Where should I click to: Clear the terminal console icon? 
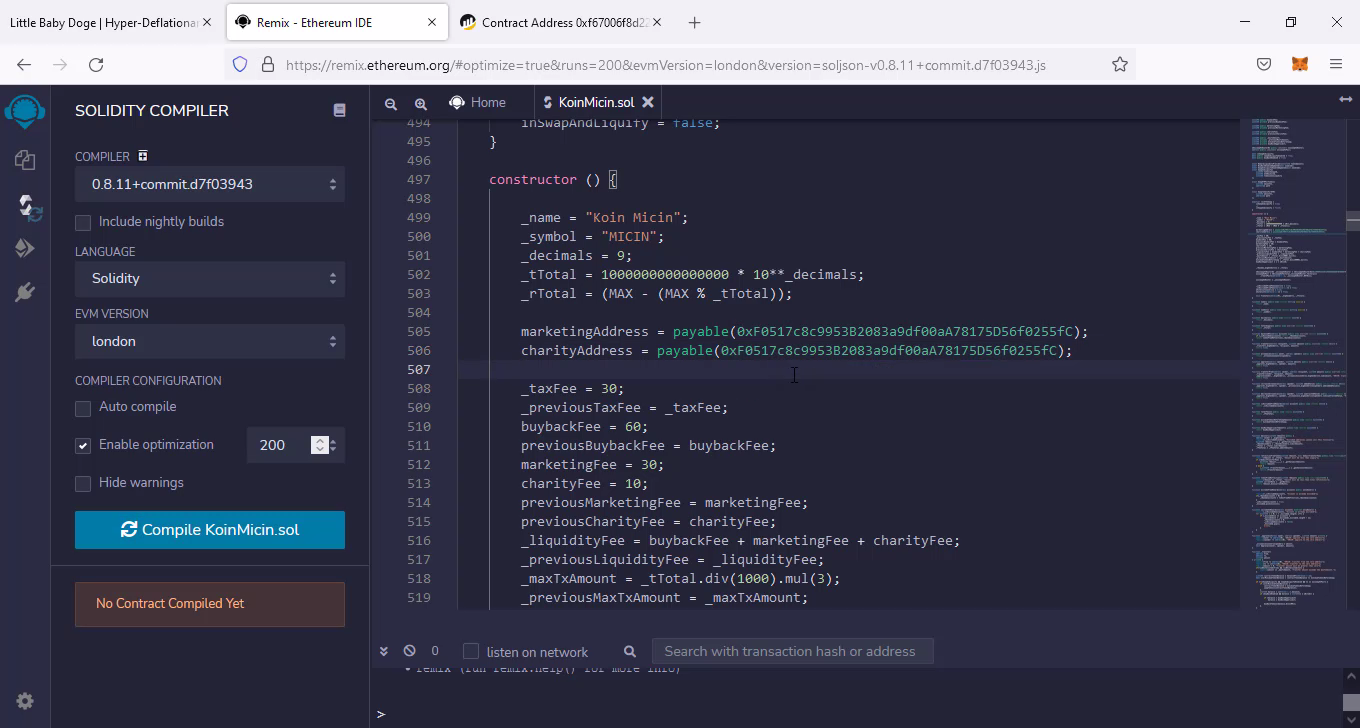click(409, 651)
